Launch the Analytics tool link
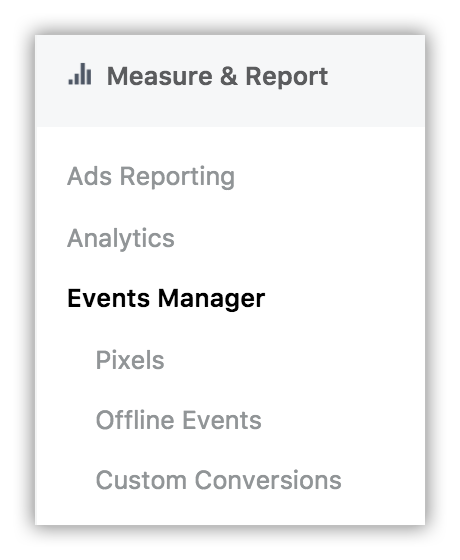The image size is (460, 560). (x=121, y=238)
